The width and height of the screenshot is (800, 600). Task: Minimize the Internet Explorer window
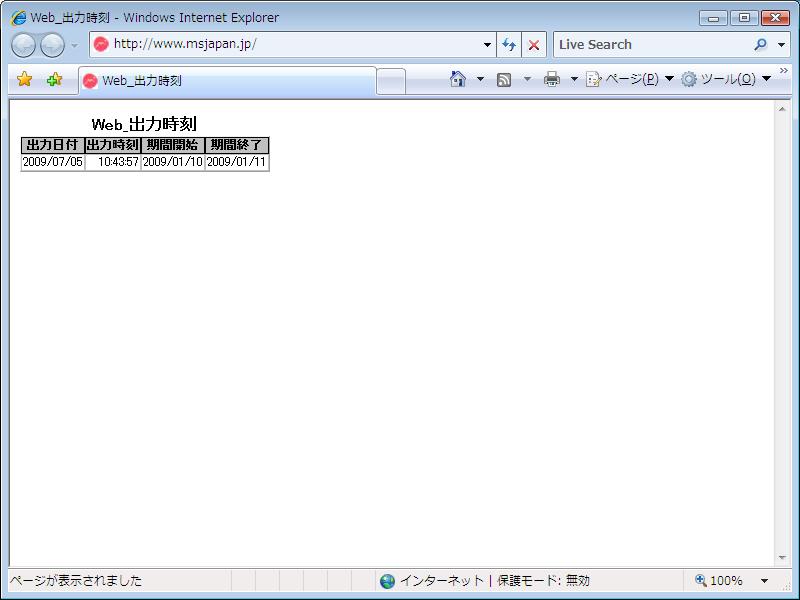pyautogui.click(x=713, y=18)
